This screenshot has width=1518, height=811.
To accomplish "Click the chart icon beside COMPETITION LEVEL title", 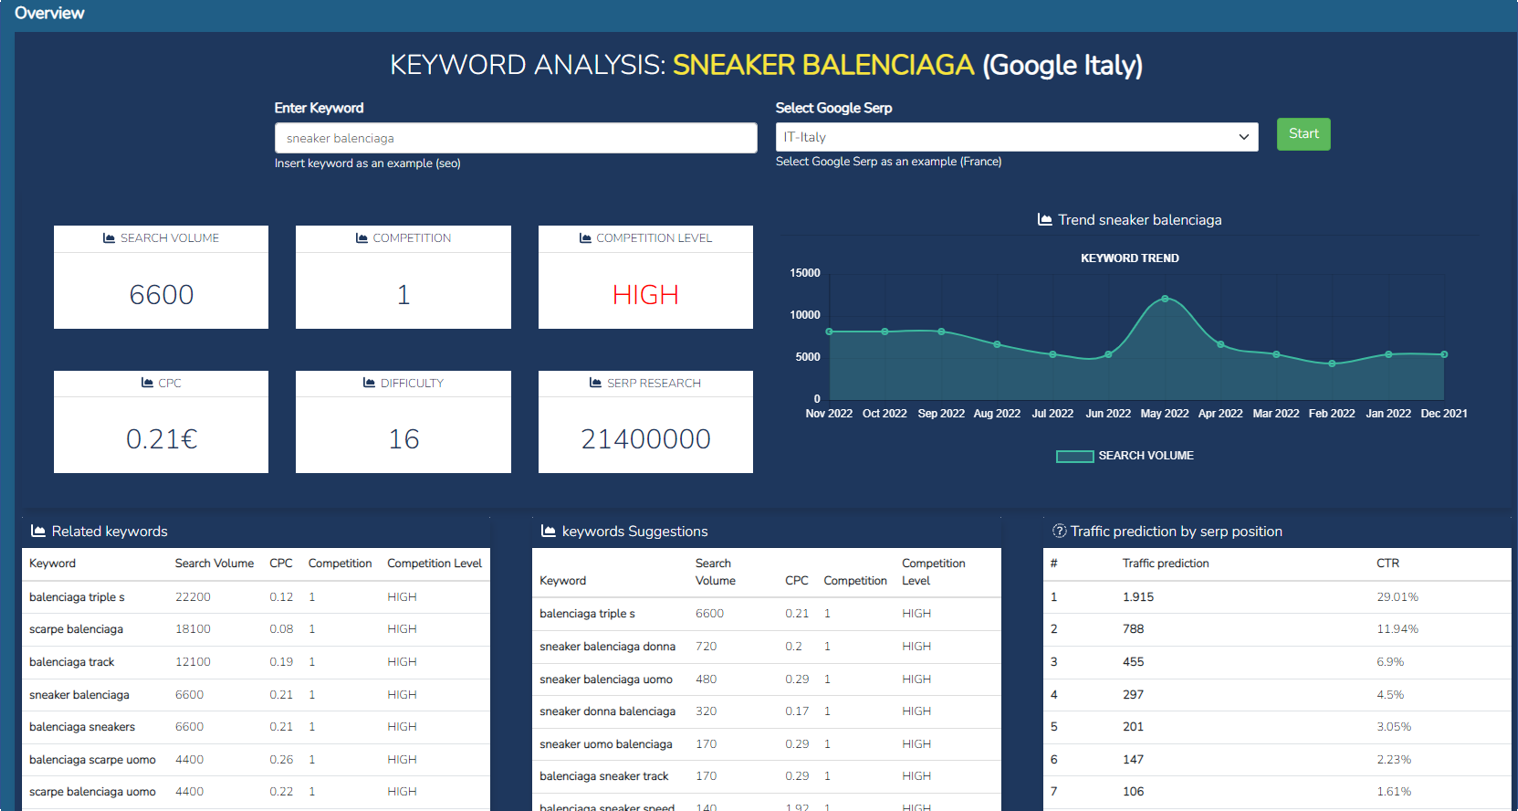I will [x=585, y=238].
